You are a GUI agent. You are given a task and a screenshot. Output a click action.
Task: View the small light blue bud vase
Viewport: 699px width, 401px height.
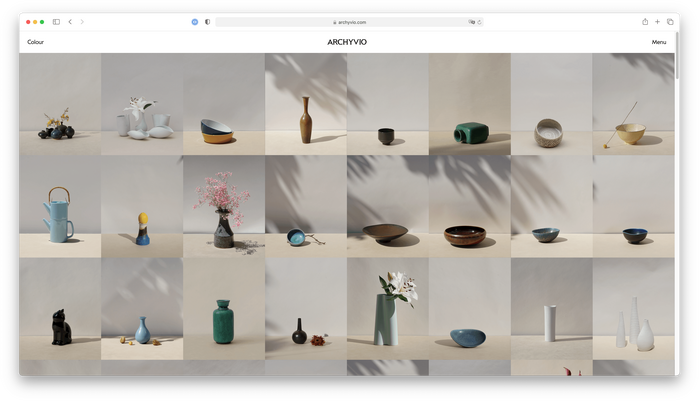tap(142, 309)
